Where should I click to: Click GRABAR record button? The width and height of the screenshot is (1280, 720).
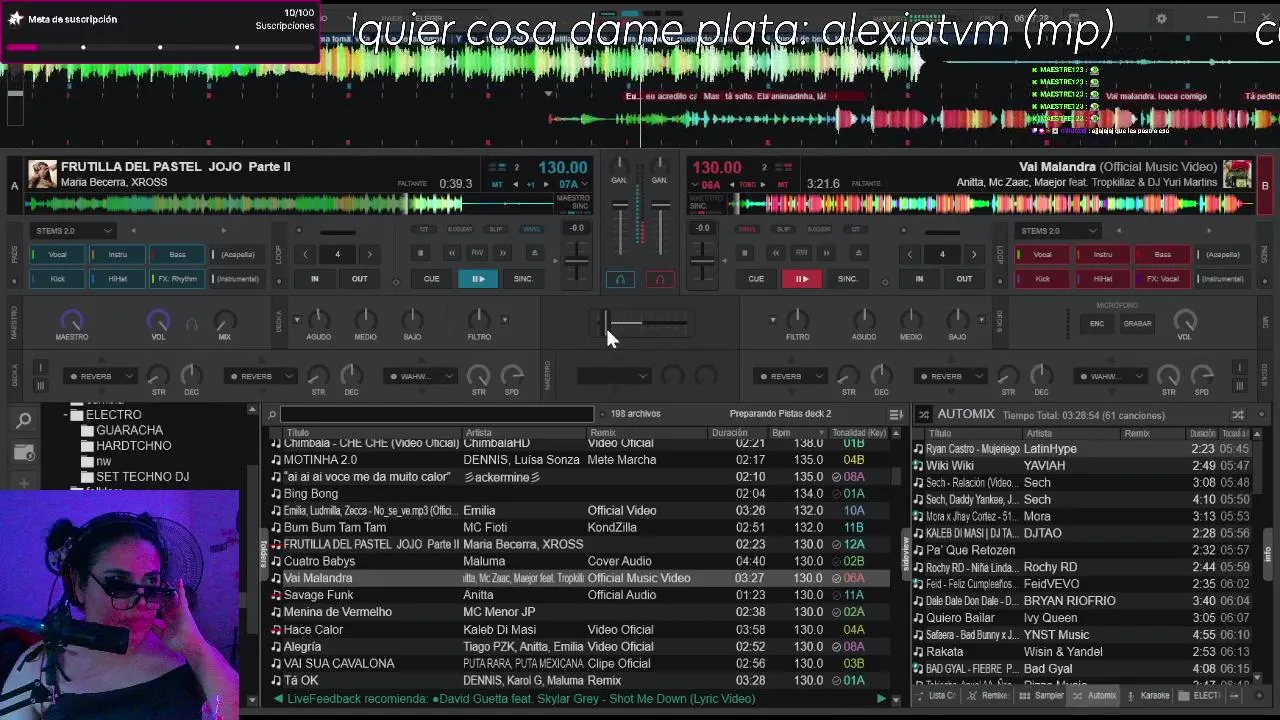coord(1137,323)
